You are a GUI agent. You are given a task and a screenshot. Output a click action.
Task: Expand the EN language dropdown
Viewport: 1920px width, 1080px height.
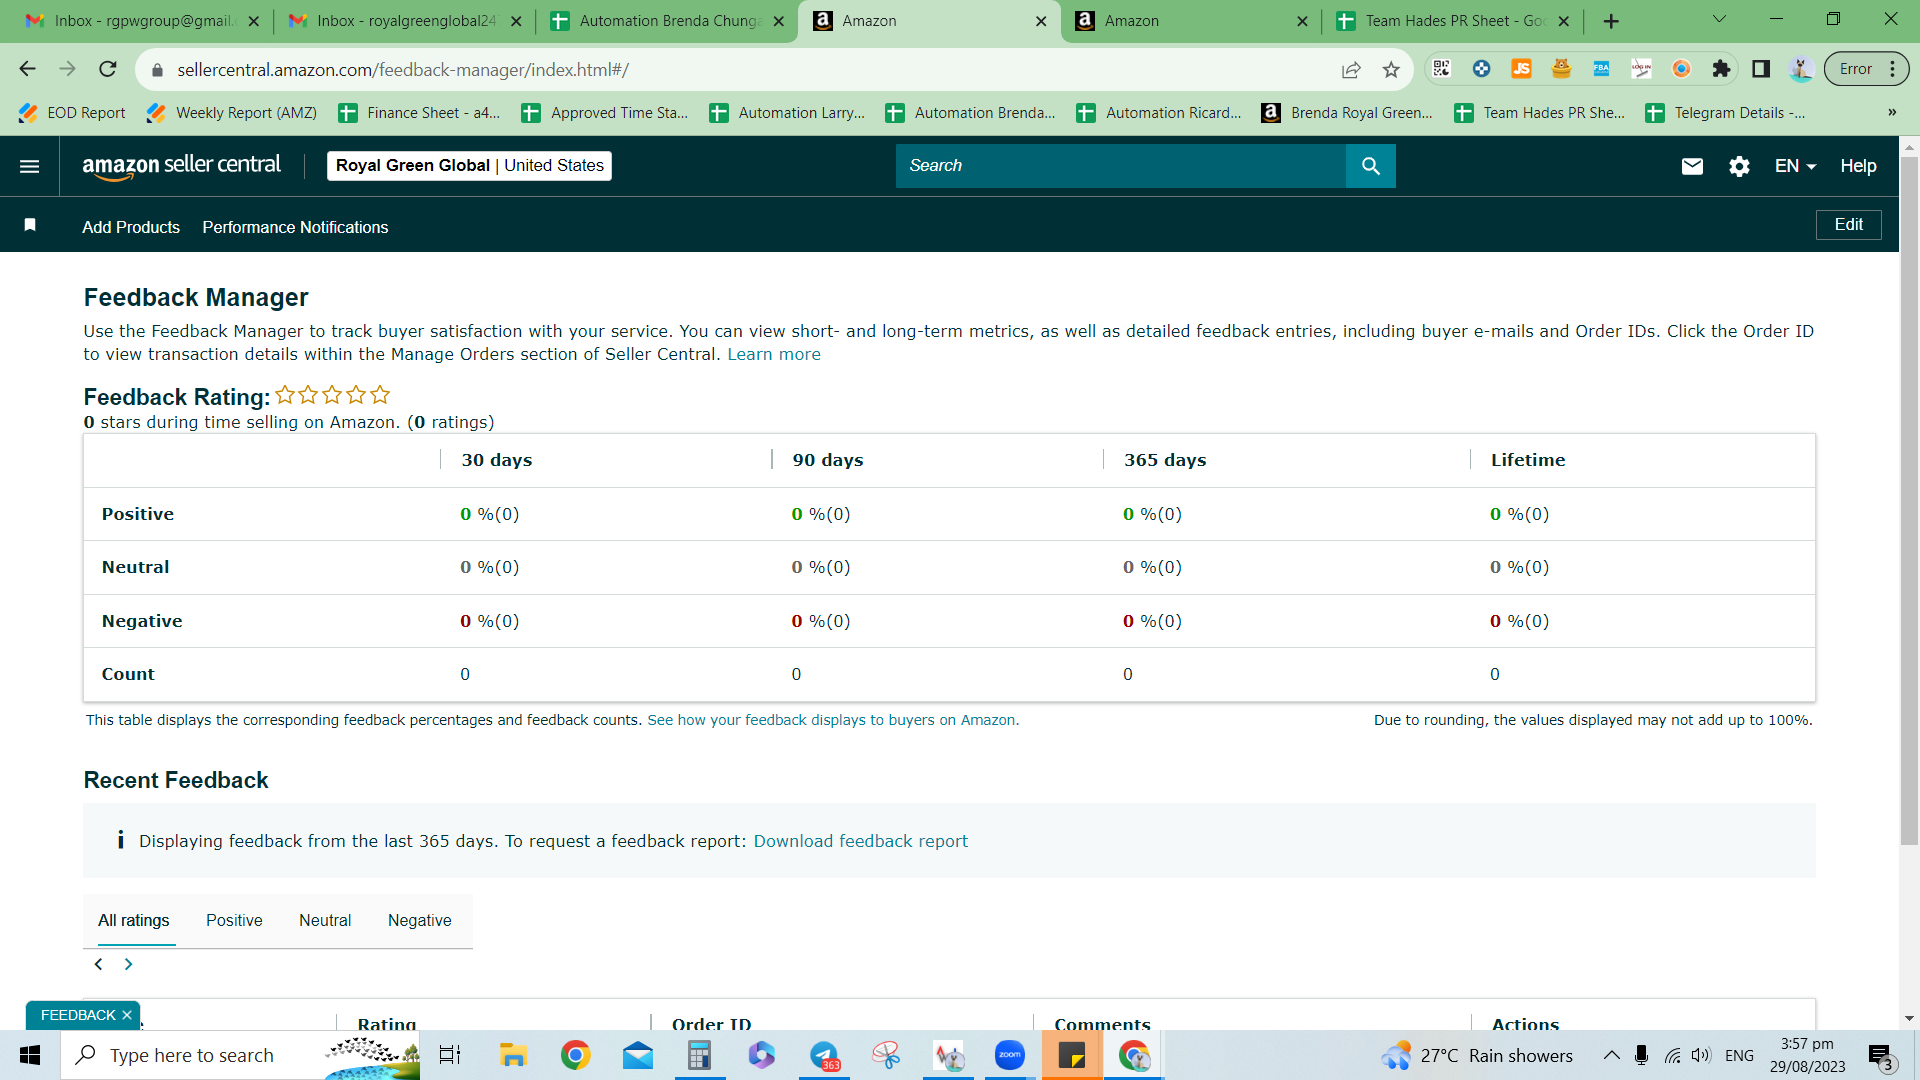pyautogui.click(x=1795, y=166)
